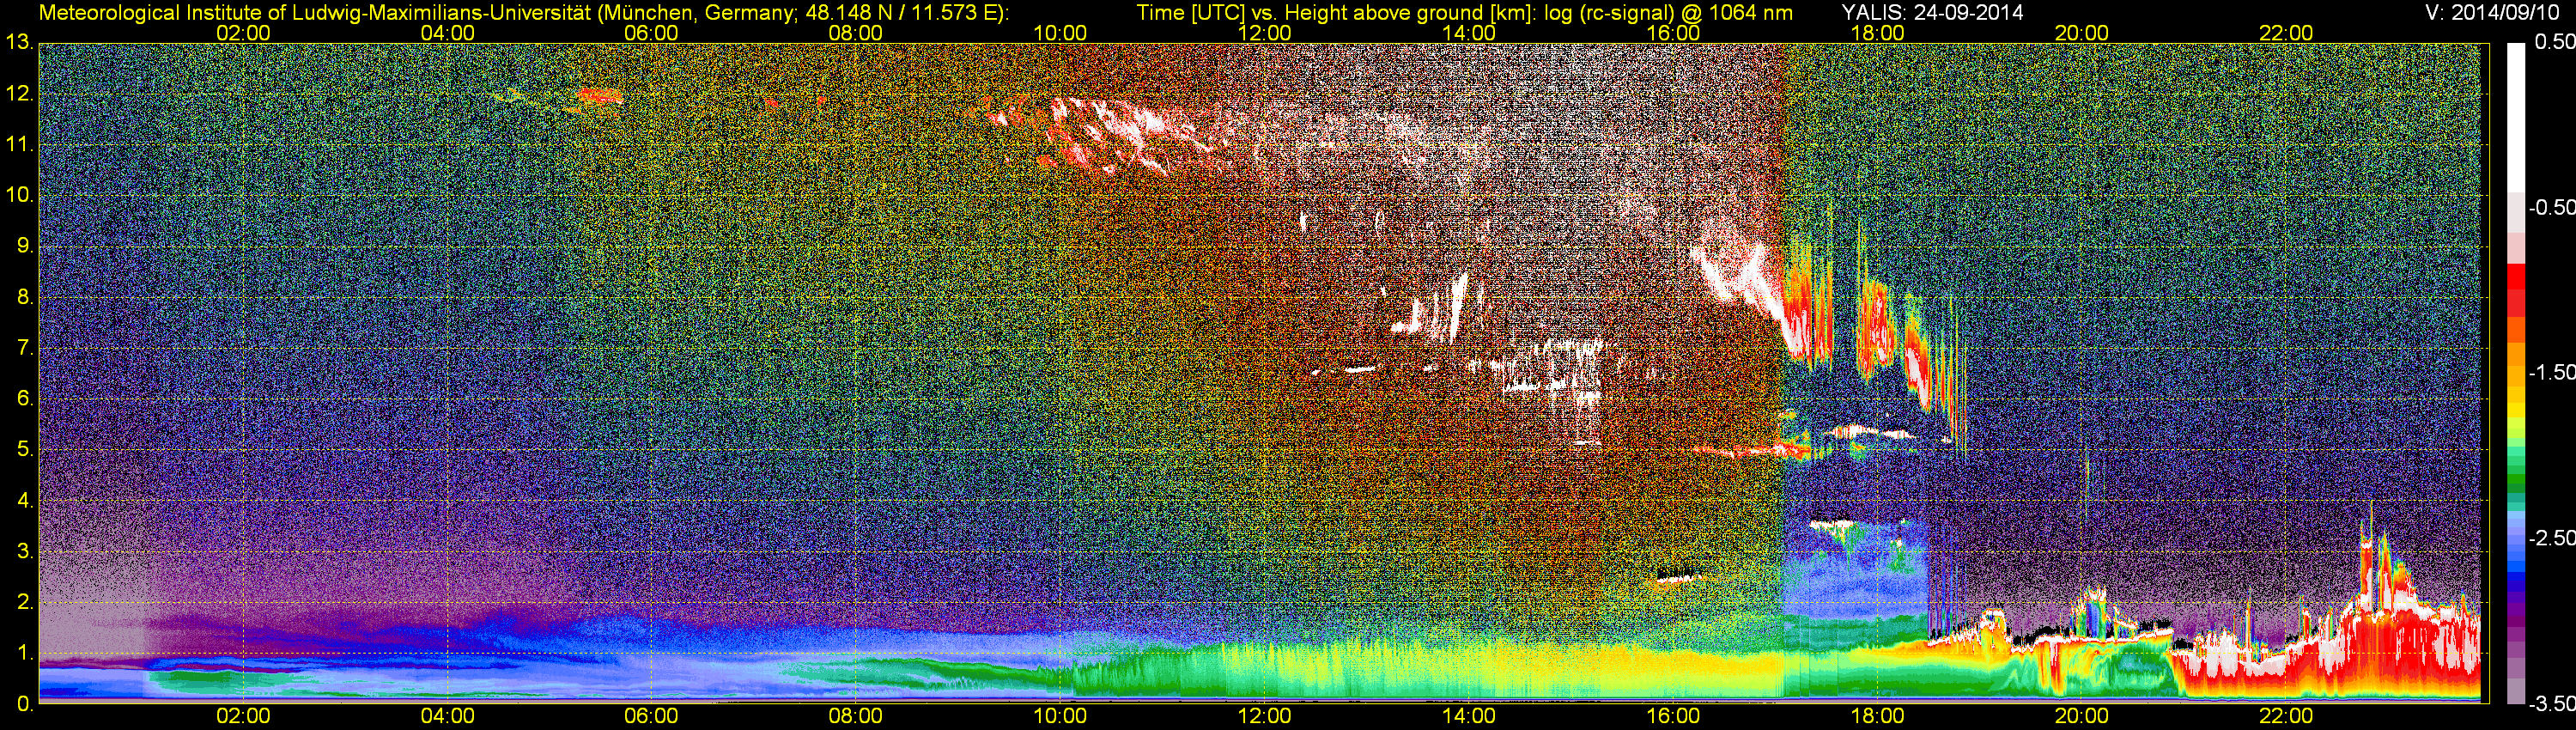
Task: Click the 3 km height axis label
Action: click(24, 552)
